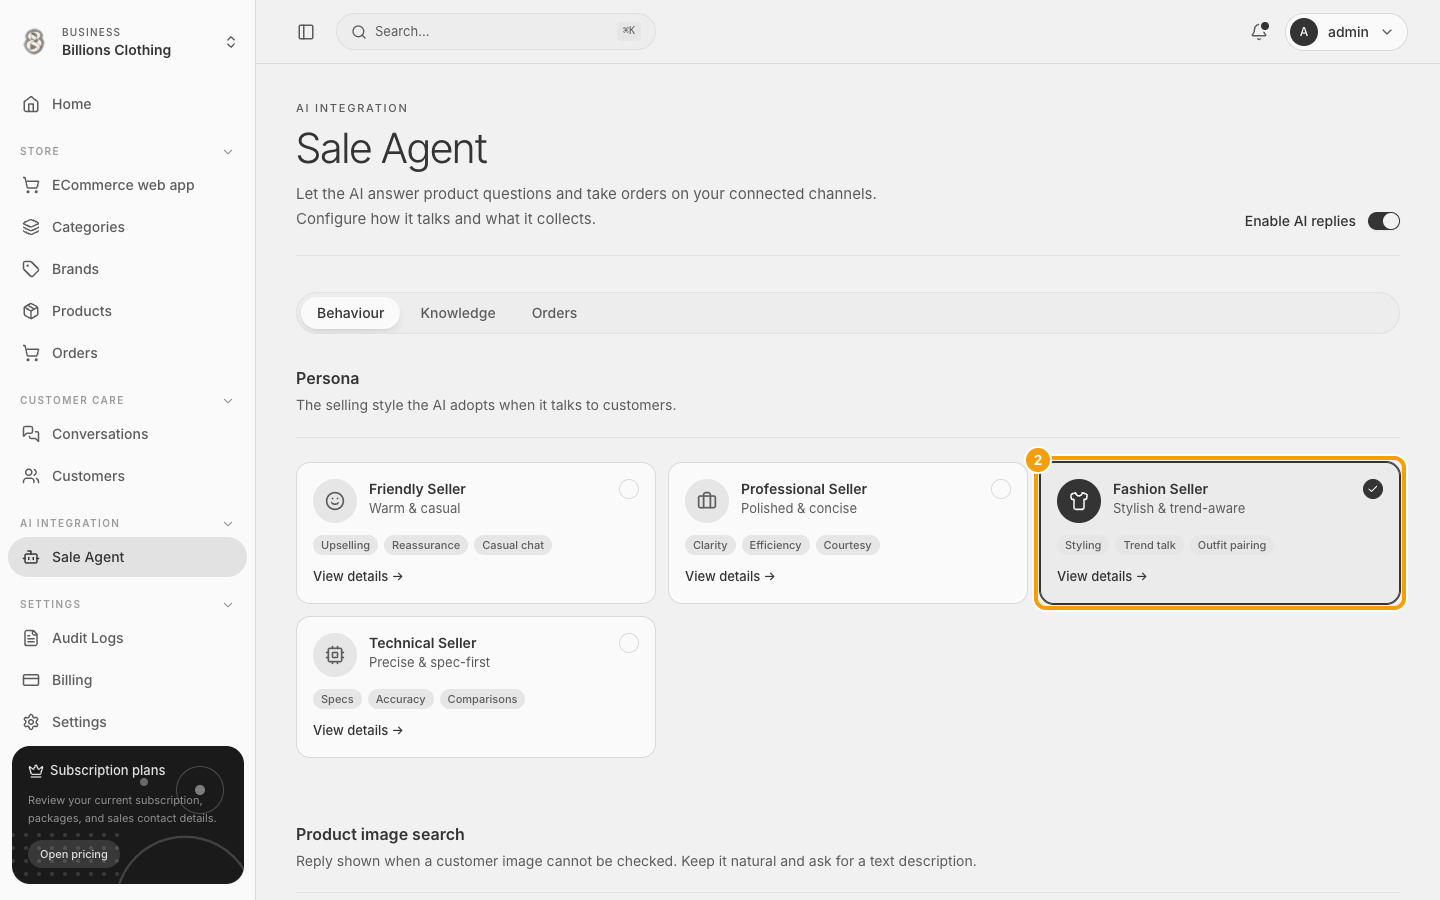View details of Professional Seller persona
The image size is (1440, 900).
click(730, 576)
